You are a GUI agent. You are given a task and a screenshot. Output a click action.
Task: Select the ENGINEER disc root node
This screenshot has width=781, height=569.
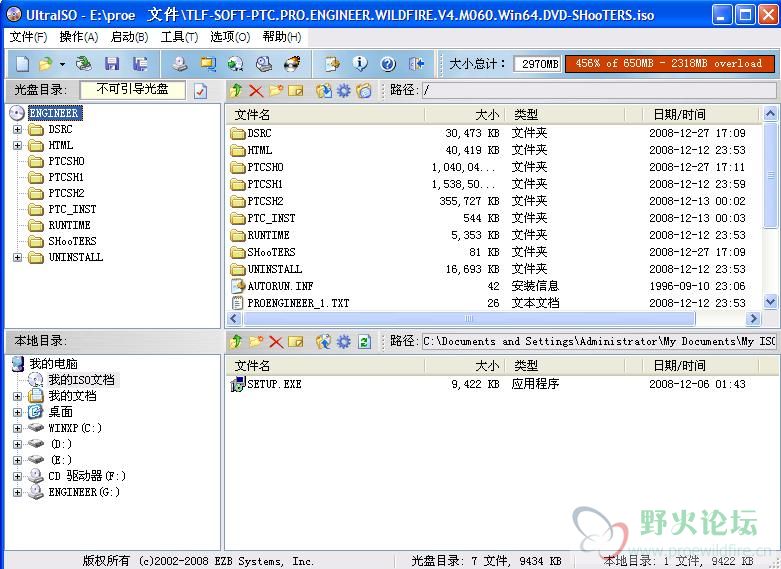(54, 114)
